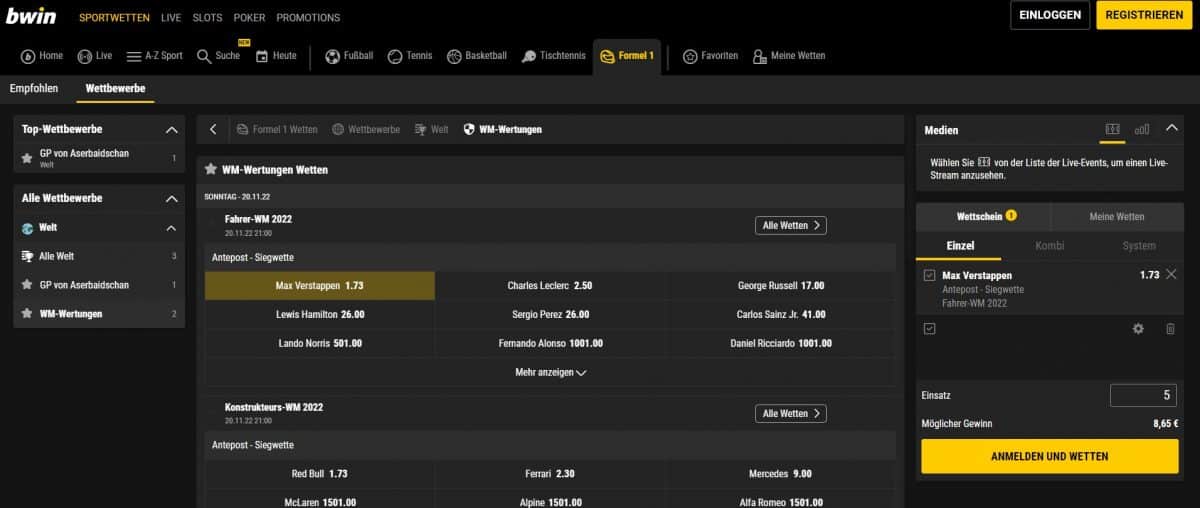Click the Einsatz stake input field
This screenshot has height=508, width=1200.
coord(1143,395)
